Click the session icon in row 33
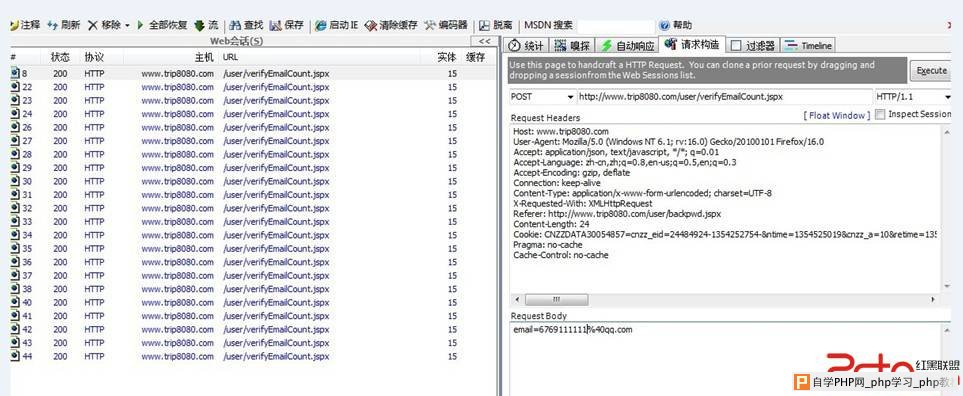The width and height of the screenshot is (963, 396). click(15, 222)
